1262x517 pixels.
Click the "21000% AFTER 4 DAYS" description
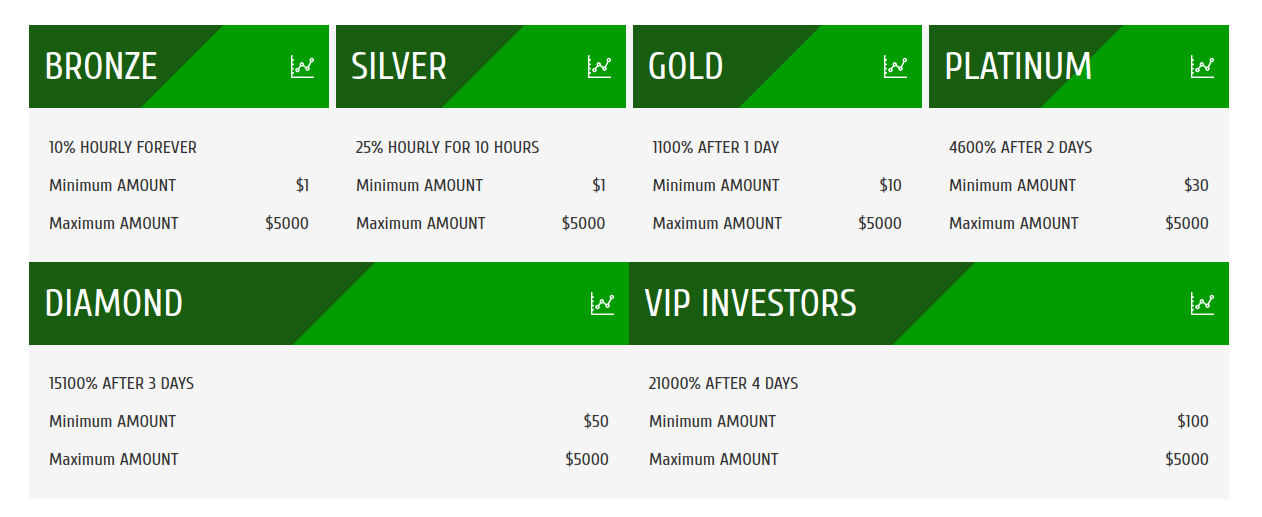pos(723,384)
